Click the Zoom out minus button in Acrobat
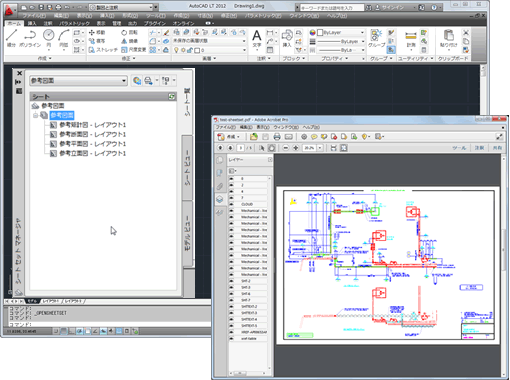This screenshot has height=380, width=510. [286, 148]
